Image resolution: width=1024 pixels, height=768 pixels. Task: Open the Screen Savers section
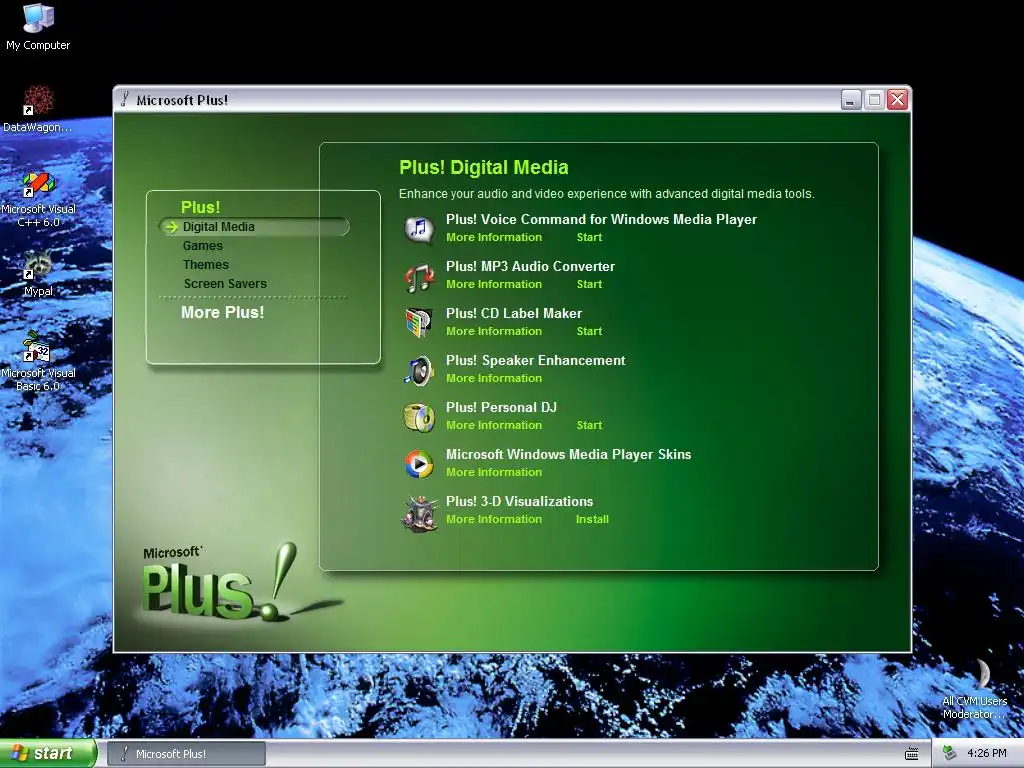coord(225,283)
